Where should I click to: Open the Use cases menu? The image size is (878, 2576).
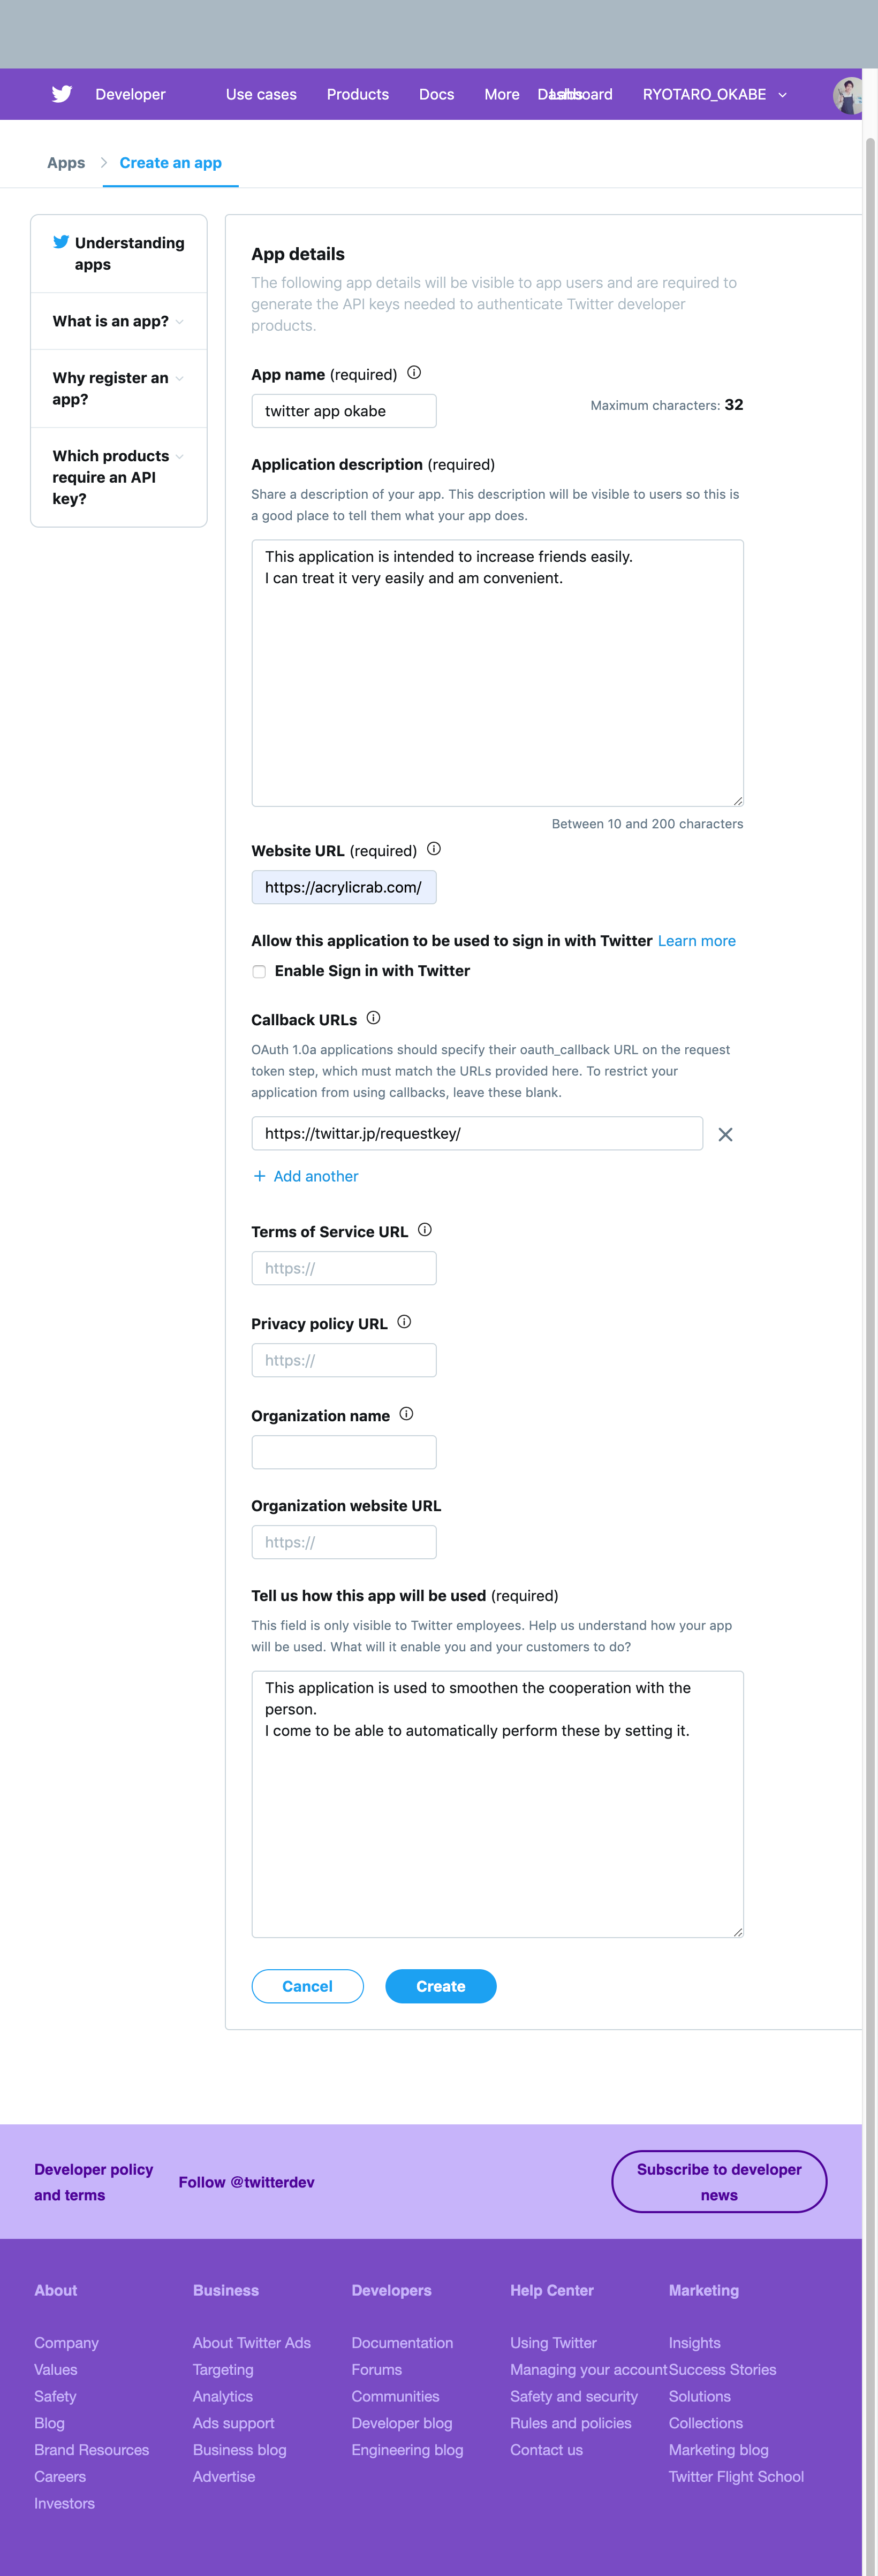[x=261, y=94]
